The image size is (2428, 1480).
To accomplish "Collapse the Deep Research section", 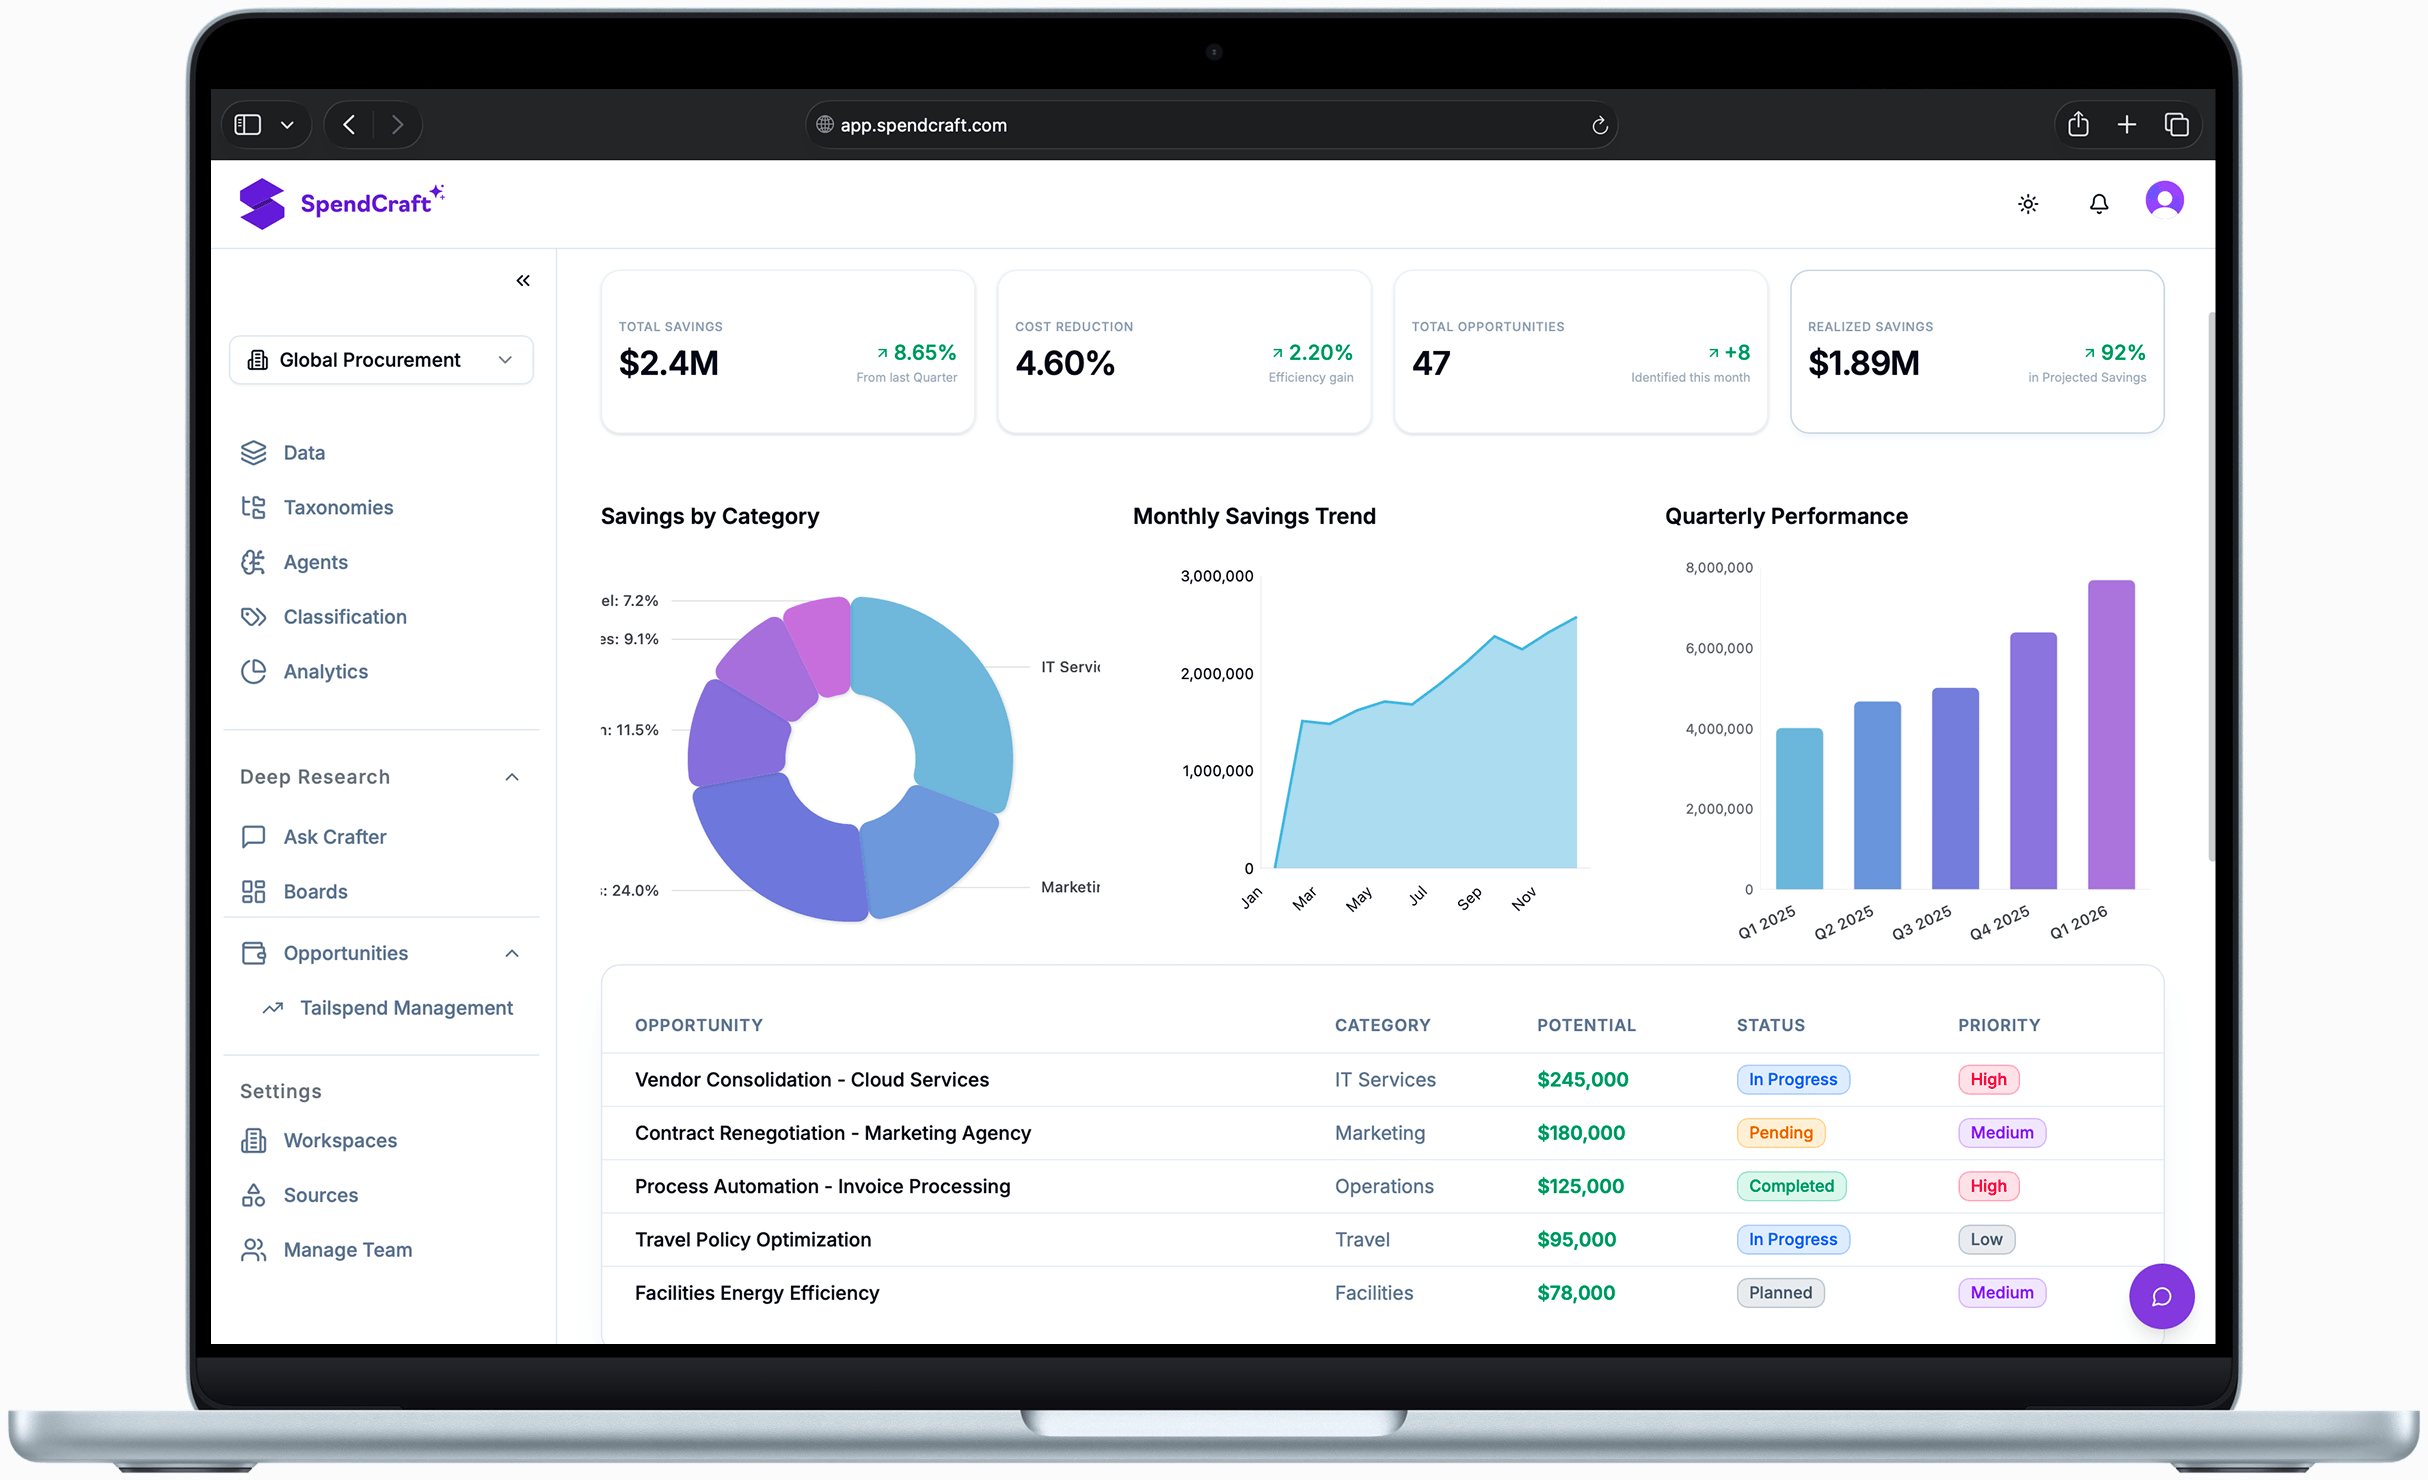I will [512, 776].
